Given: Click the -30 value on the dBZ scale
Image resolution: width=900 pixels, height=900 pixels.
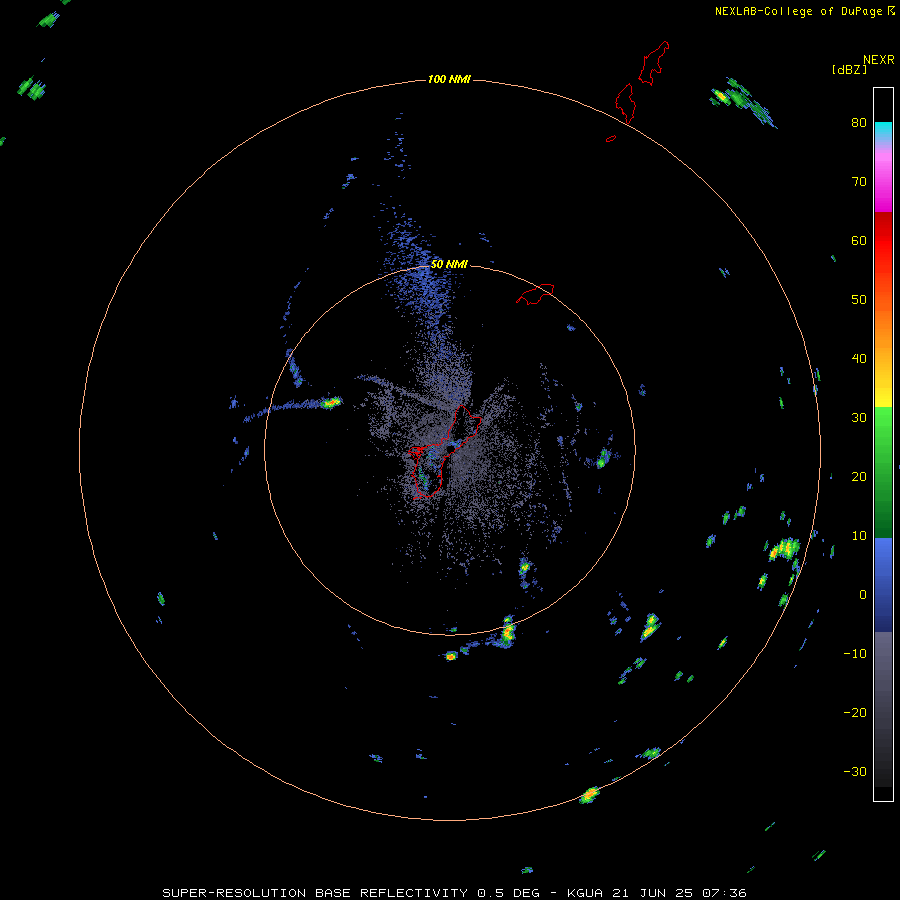Looking at the screenshot, I should [855, 771].
